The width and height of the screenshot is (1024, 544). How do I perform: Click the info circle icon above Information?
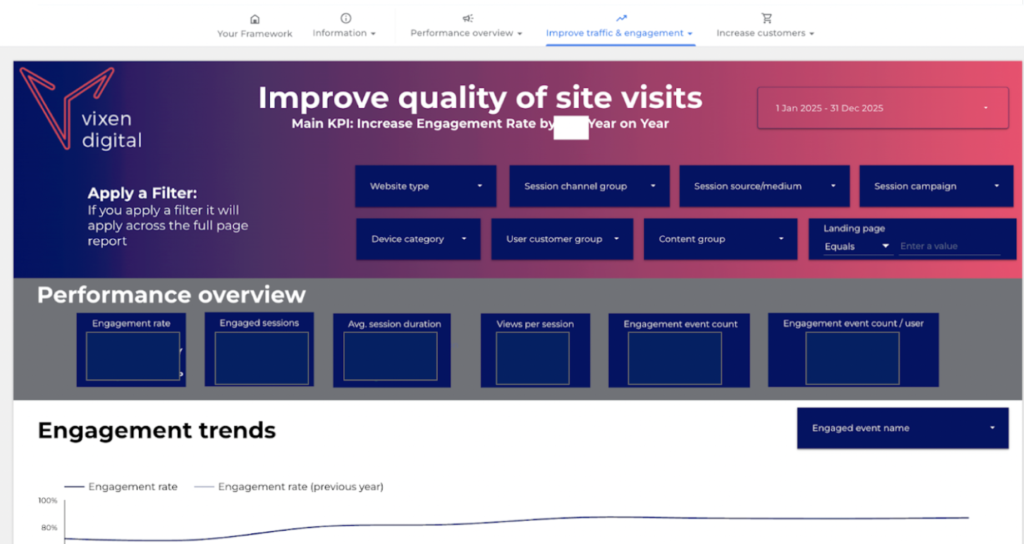[345, 18]
